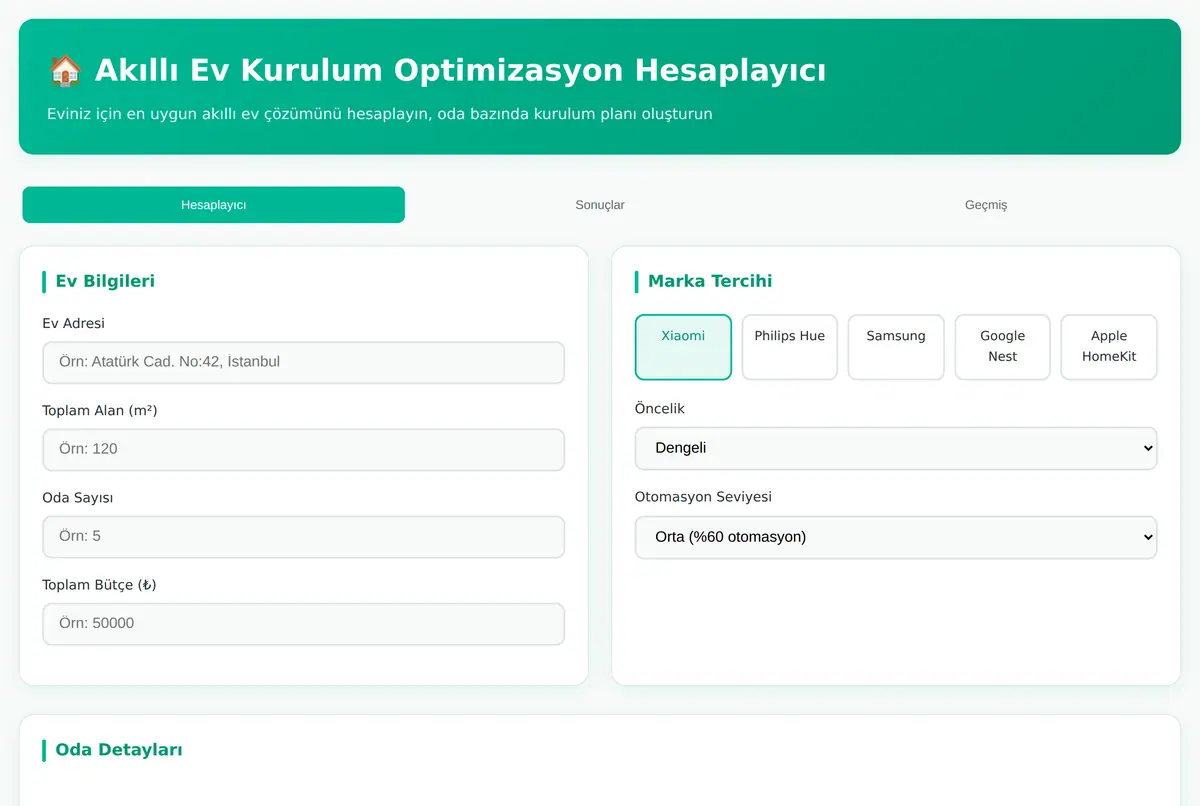The height and width of the screenshot is (806, 1200).
Task: Select the Philips Hue brand option
Action: click(790, 347)
